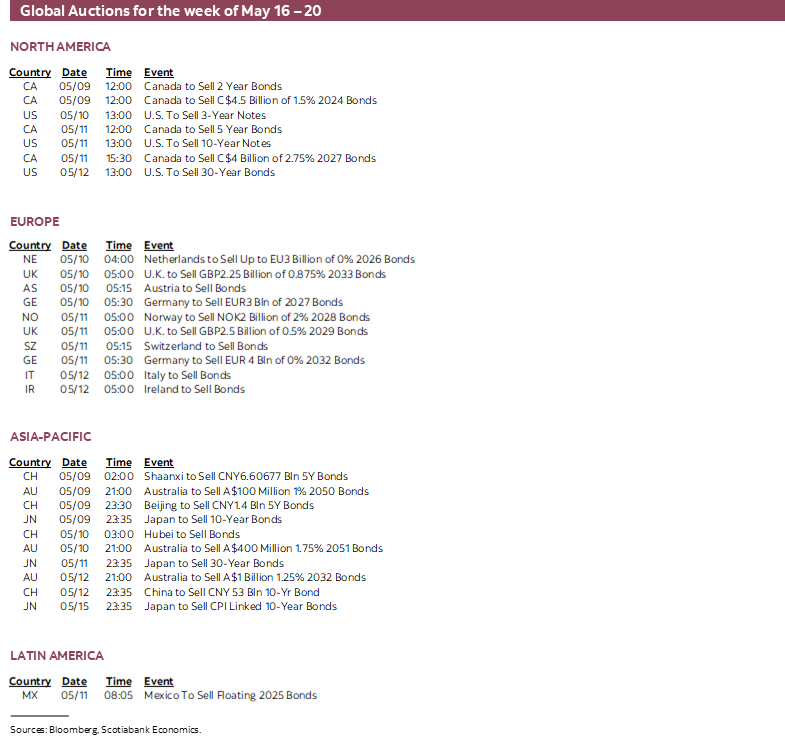Click the Global Auctions title banner

[170, 11]
